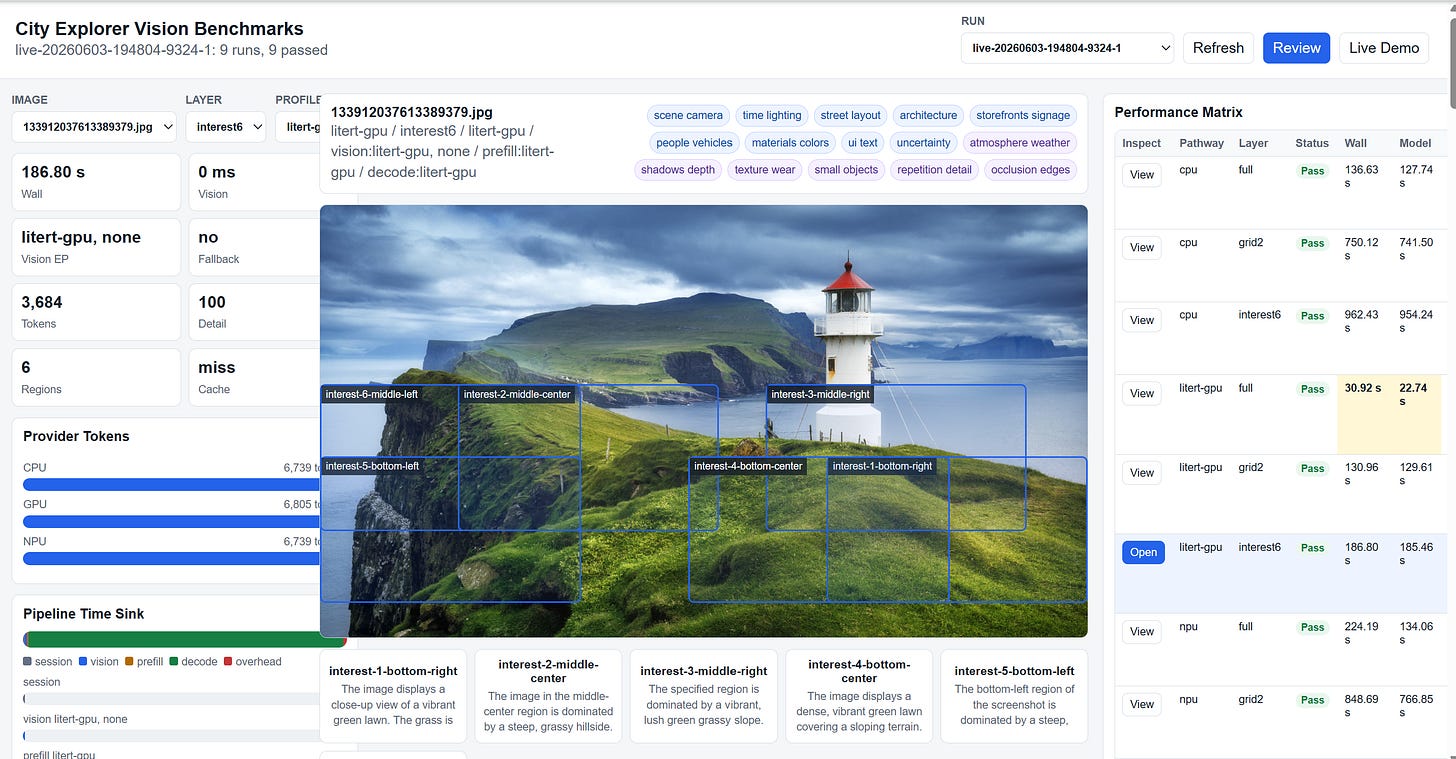Click the blue Review button
The image size is (1456, 759).
[x=1296, y=48]
